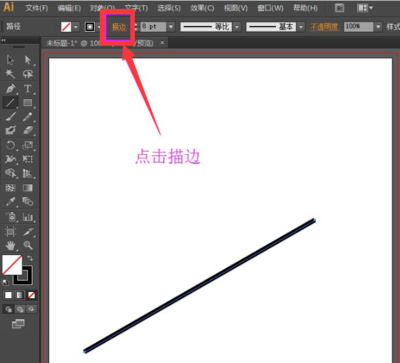Swap fill and stroke colors
This screenshot has height=363, width=400.
30,258
